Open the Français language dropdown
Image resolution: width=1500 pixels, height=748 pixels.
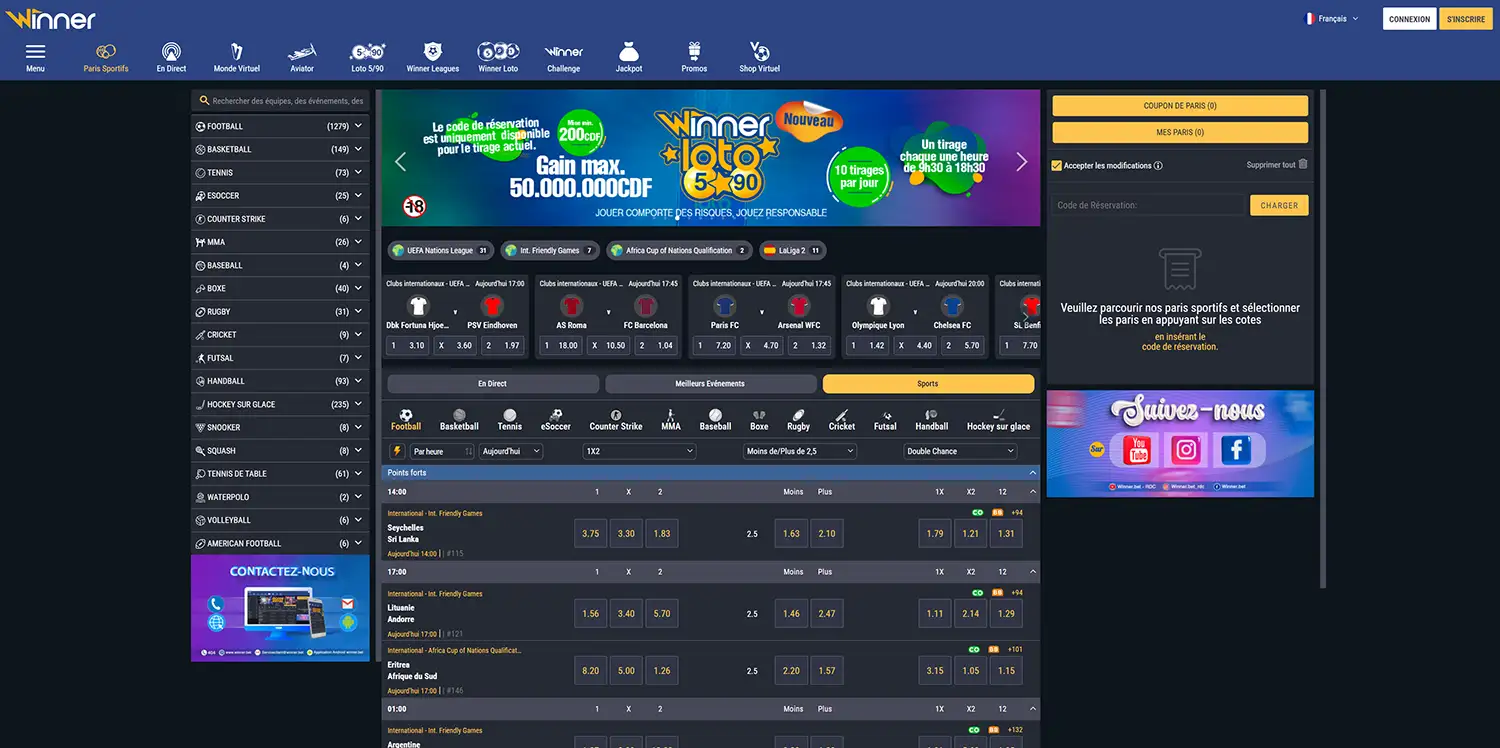click(x=1332, y=19)
